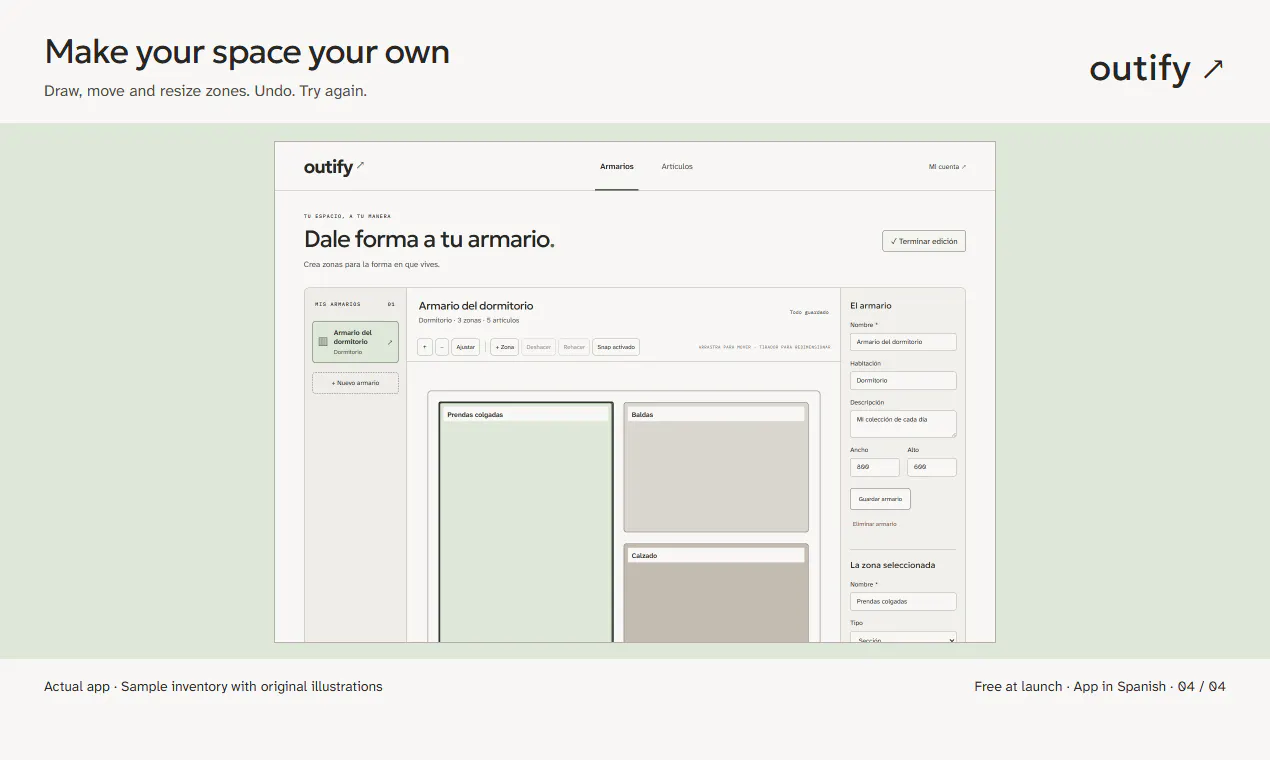Click the arrow icon on Armario del dormitorio card

[x=390, y=342]
